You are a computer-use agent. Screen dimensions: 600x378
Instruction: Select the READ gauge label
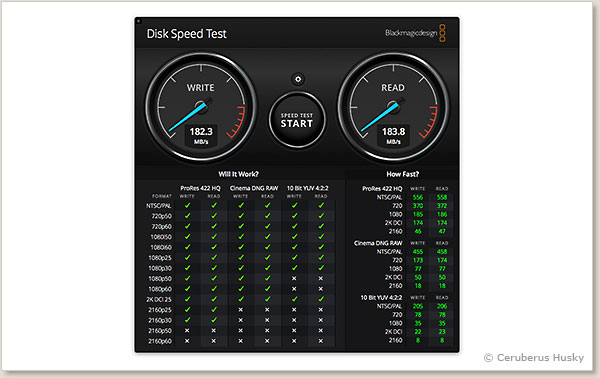pos(393,88)
